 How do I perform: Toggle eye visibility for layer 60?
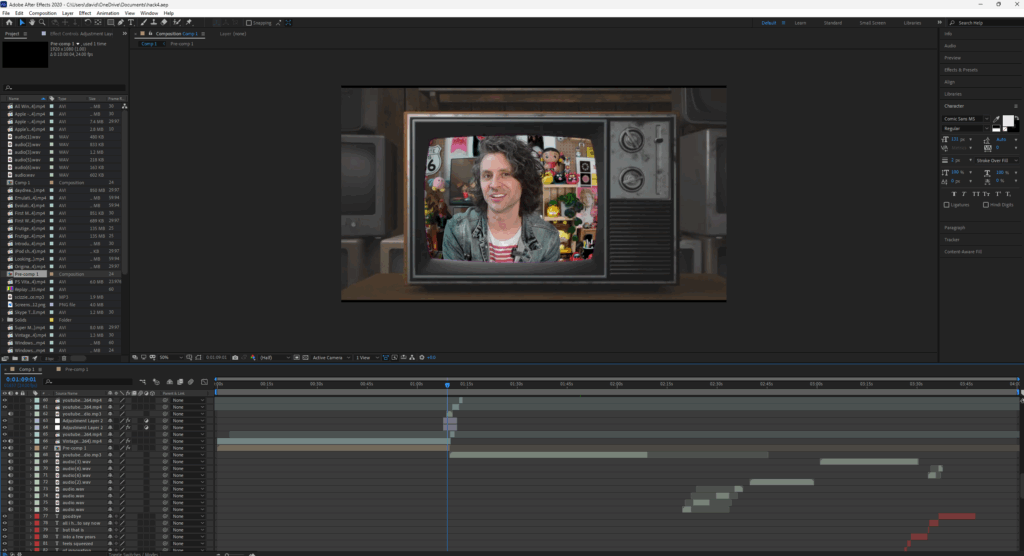point(5,400)
